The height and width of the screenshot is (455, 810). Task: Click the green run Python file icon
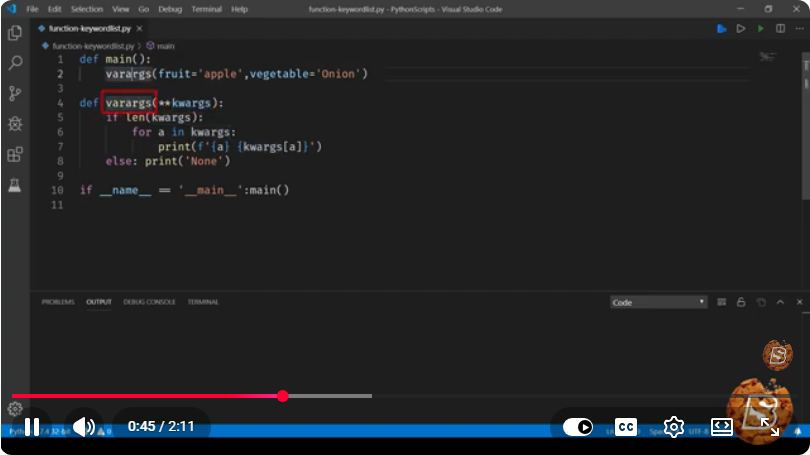tap(760, 28)
